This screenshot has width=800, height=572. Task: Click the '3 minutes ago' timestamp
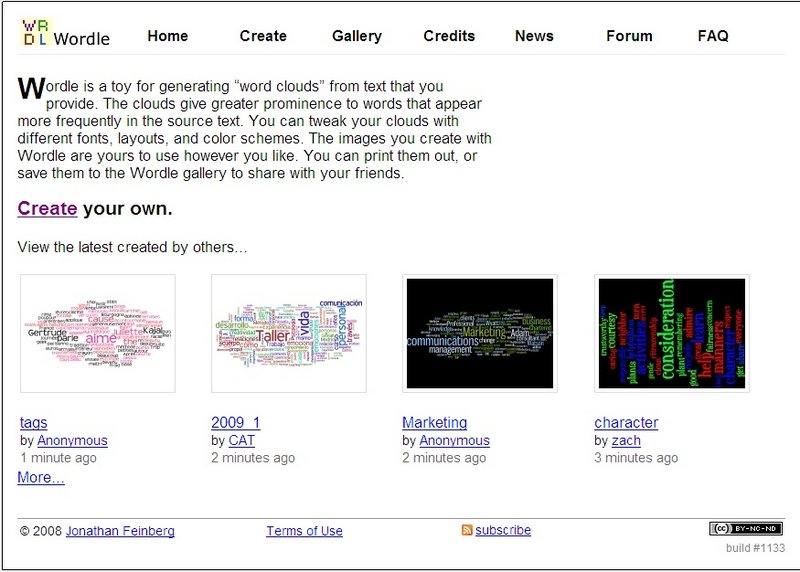point(636,458)
